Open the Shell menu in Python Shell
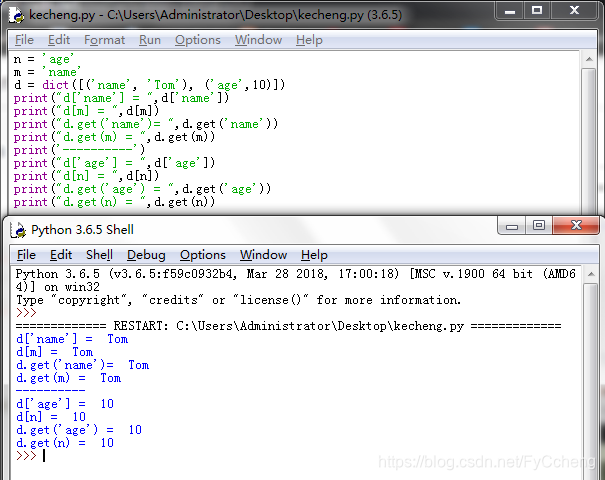This screenshot has width=605, height=480. 99,255
